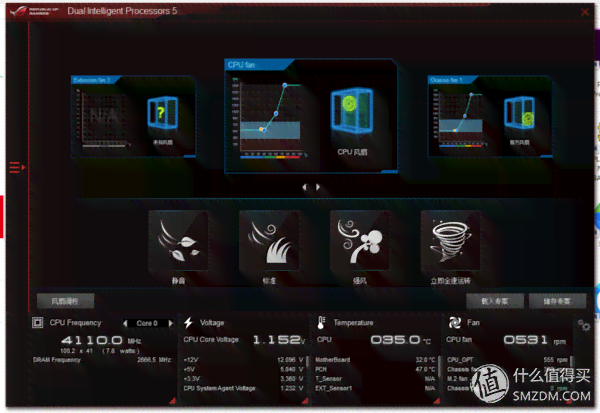Click the 'MotherBoard' temperature row

(x=375, y=360)
